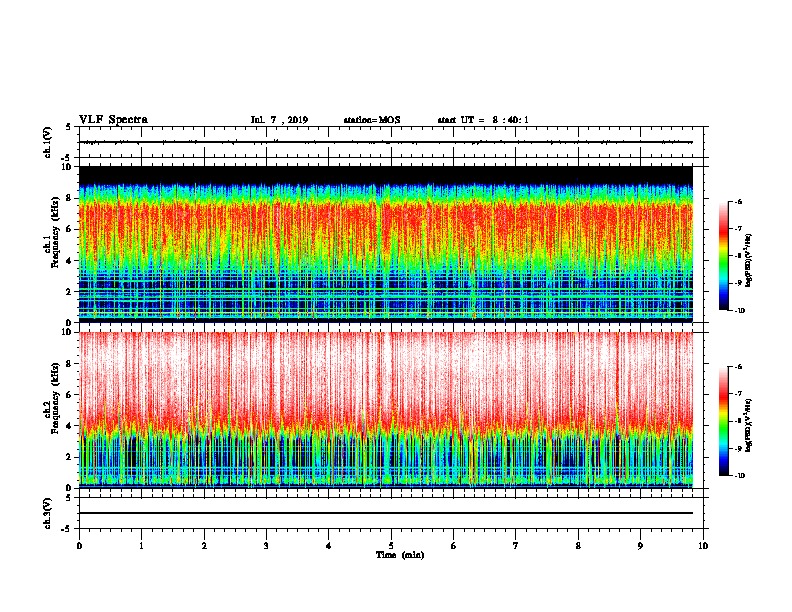Click the time axis tick label "5"
The height and width of the screenshot is (612, 792).
click(x=391, y=546)
